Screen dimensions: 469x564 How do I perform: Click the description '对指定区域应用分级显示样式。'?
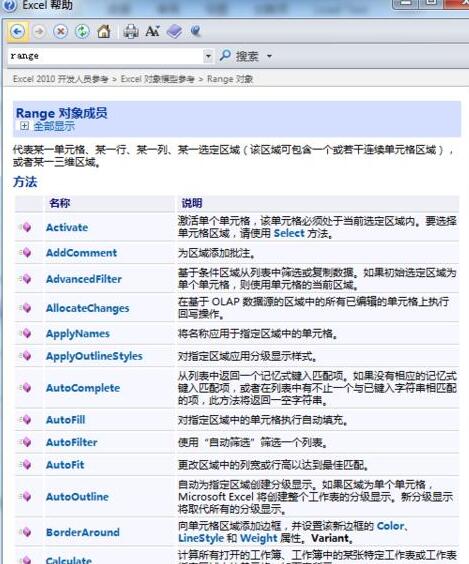pos(247,356)
